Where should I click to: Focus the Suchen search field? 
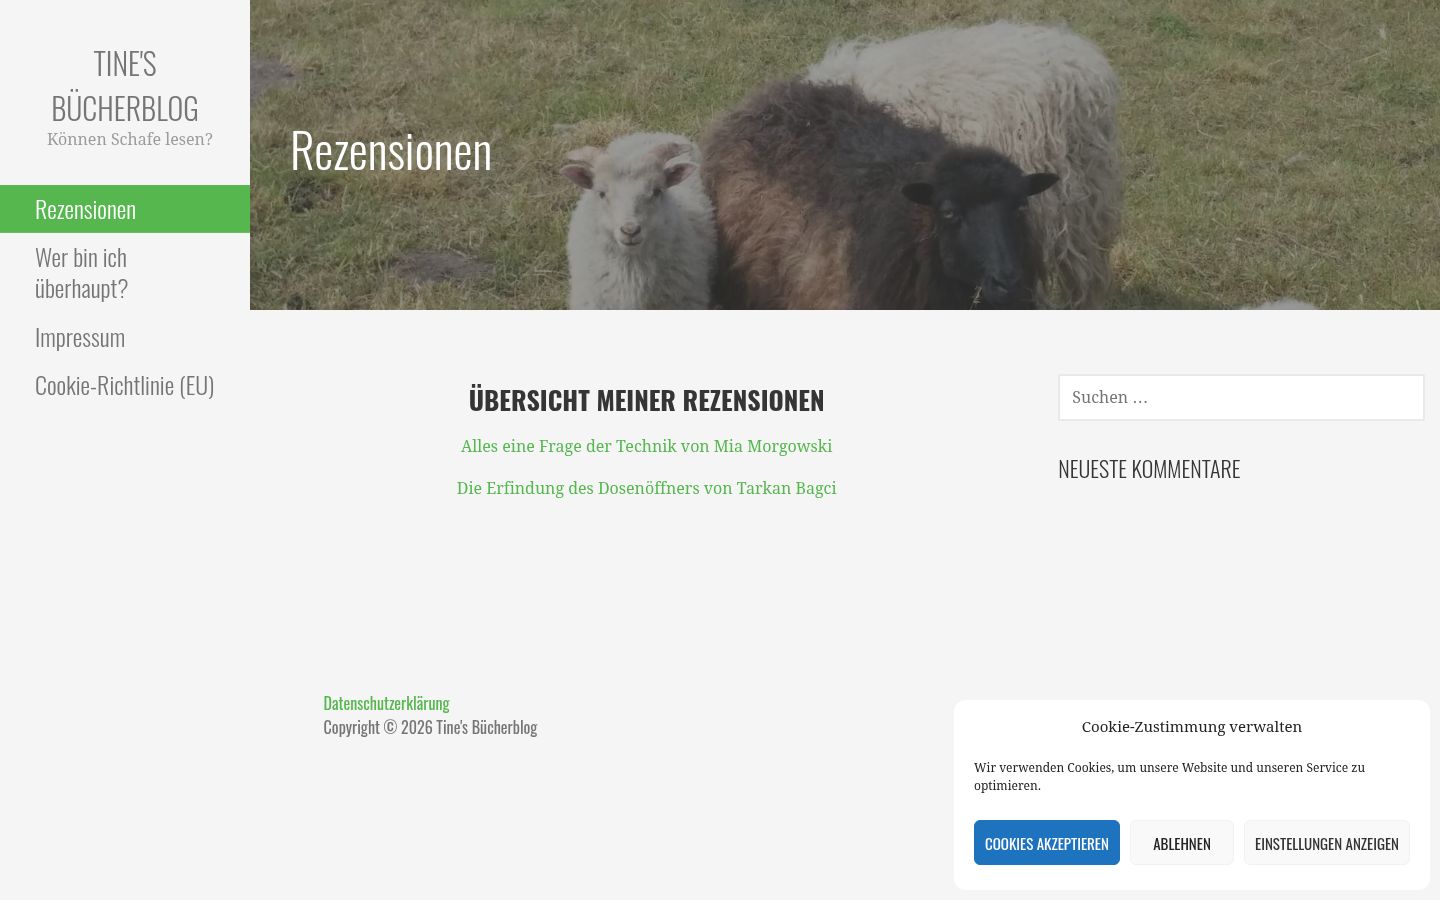point(1241,397)
